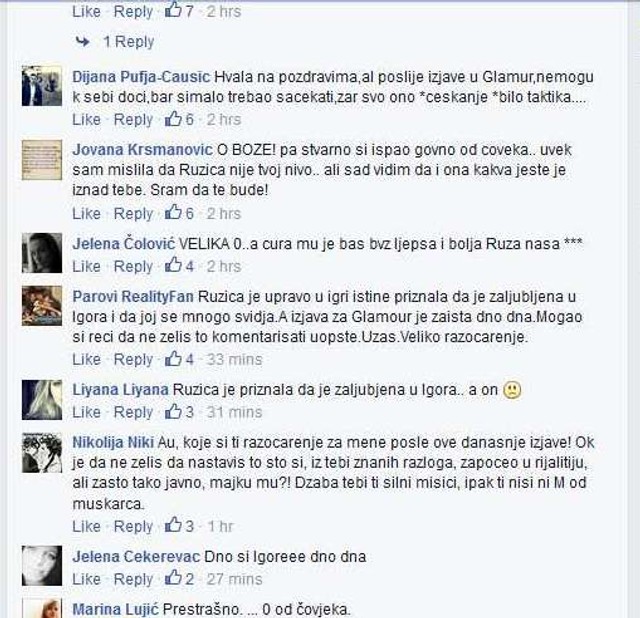The width and height of the screenshot is (640, 618).
Task: Like Liyana Liyana's comment
Action: 87,412
